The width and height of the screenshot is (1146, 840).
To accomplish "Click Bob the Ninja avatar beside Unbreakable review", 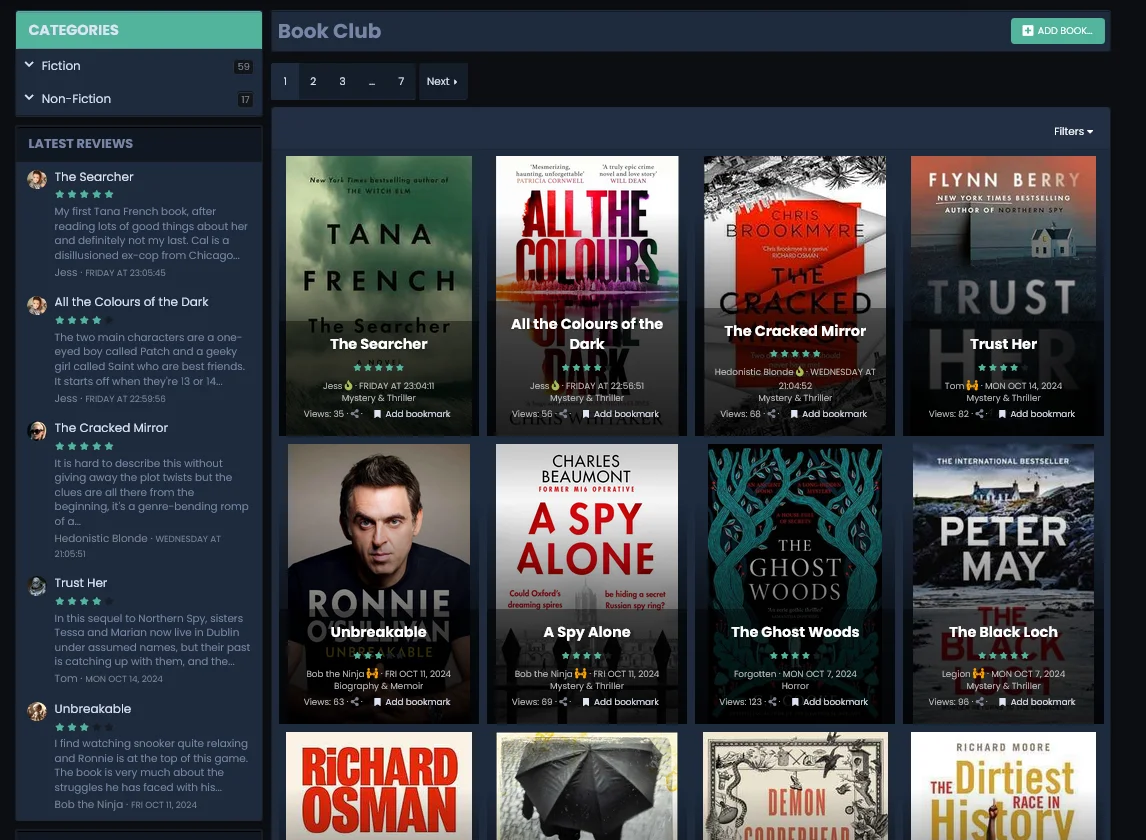I will [37, 711].
